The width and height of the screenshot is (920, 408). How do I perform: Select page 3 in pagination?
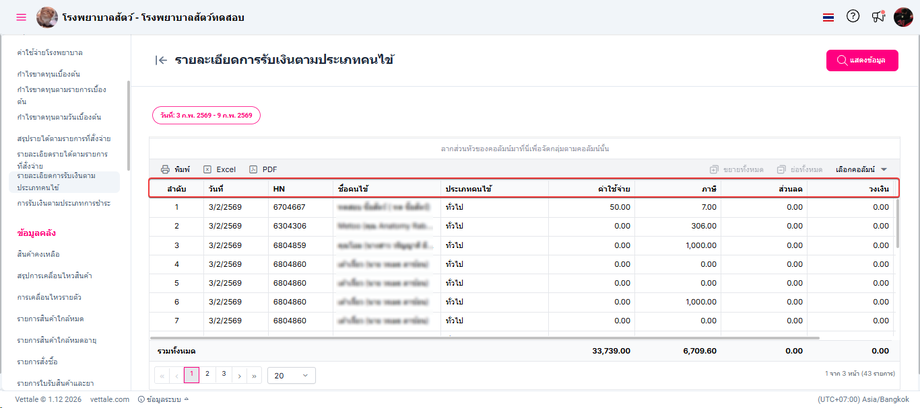tap(224, 374)
